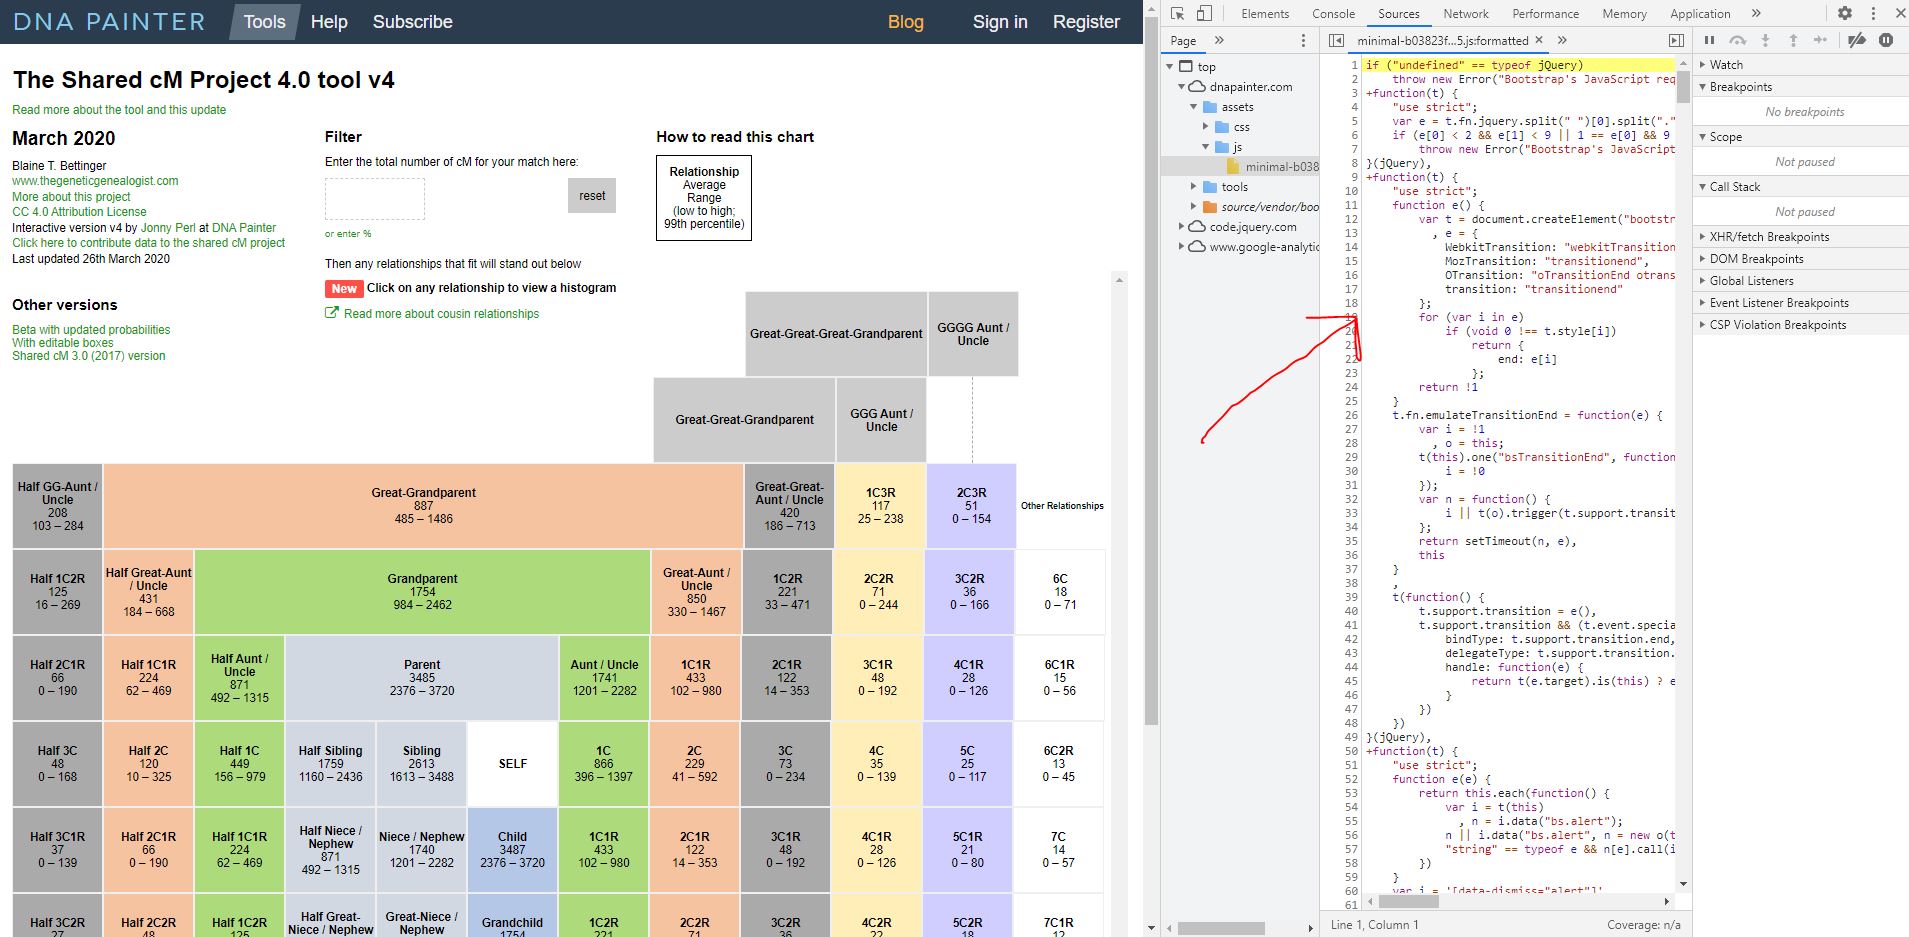Expand the css folder in file tree
Screen dimensions: 1909x937
(1206, 127)
